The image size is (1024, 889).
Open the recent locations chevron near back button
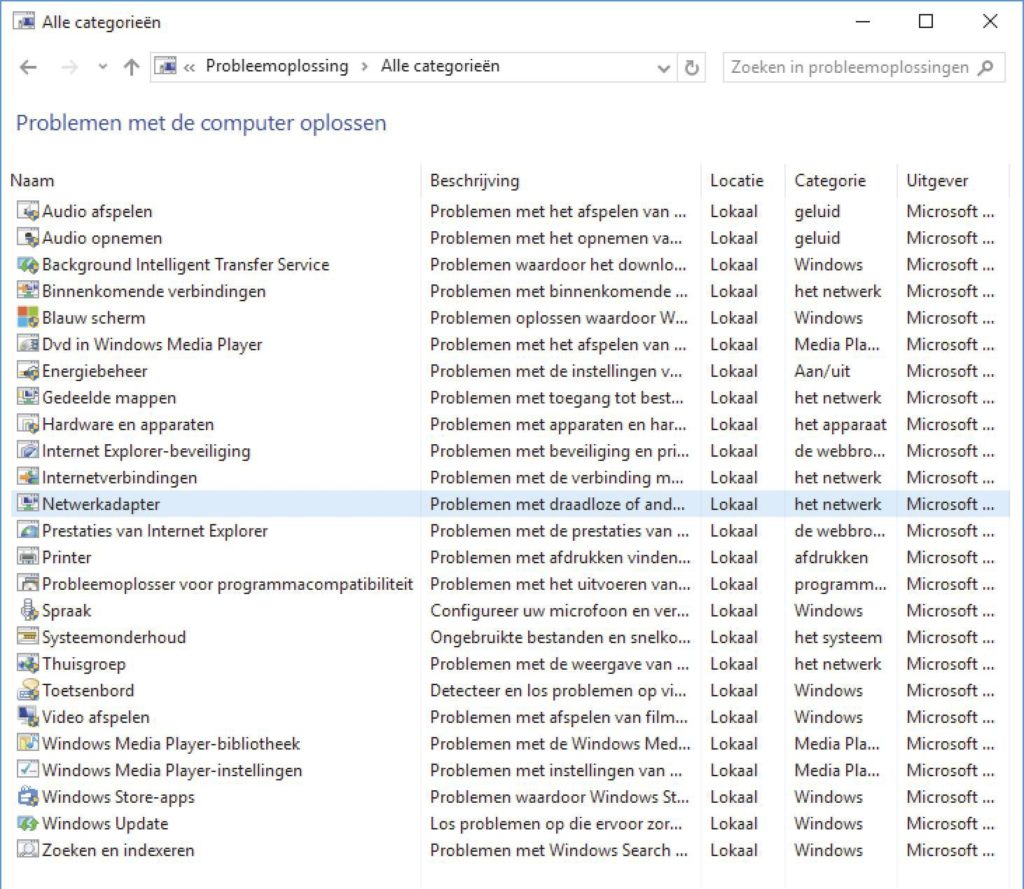[x=104, y=67]
